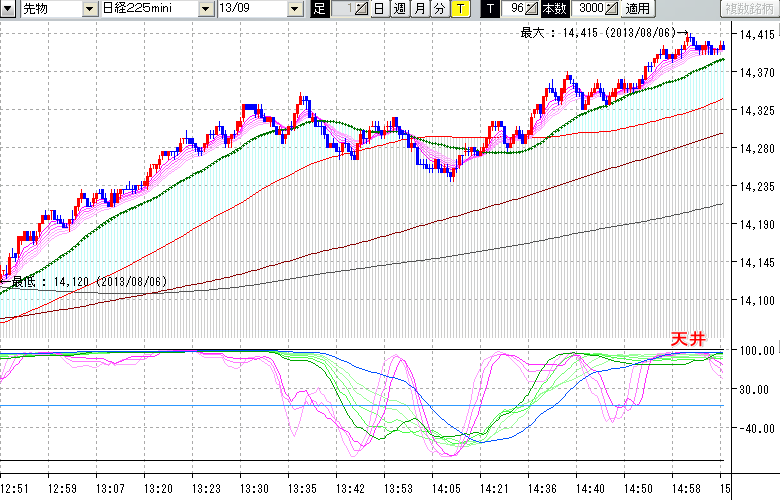Click the stepper beside the 3000 value
This screenshot has height=500, width=780.
[x=611, y=9]
